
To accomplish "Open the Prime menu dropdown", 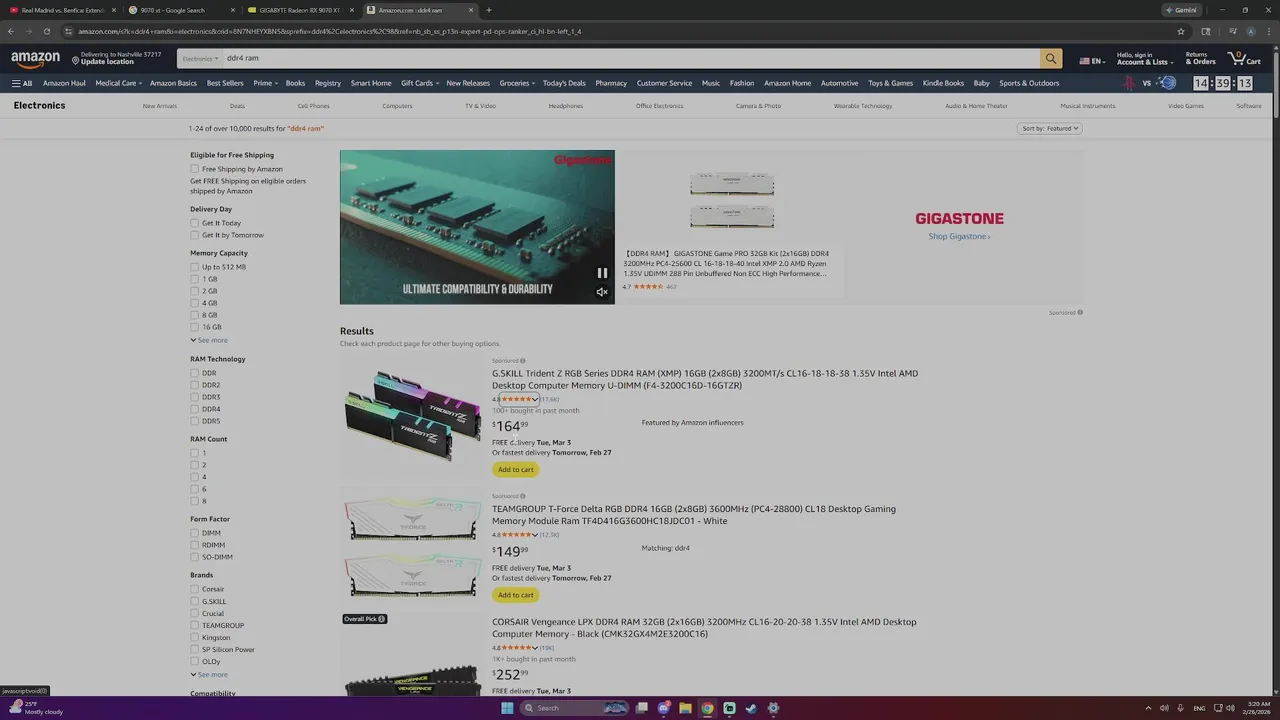I will tap(265, 83).
